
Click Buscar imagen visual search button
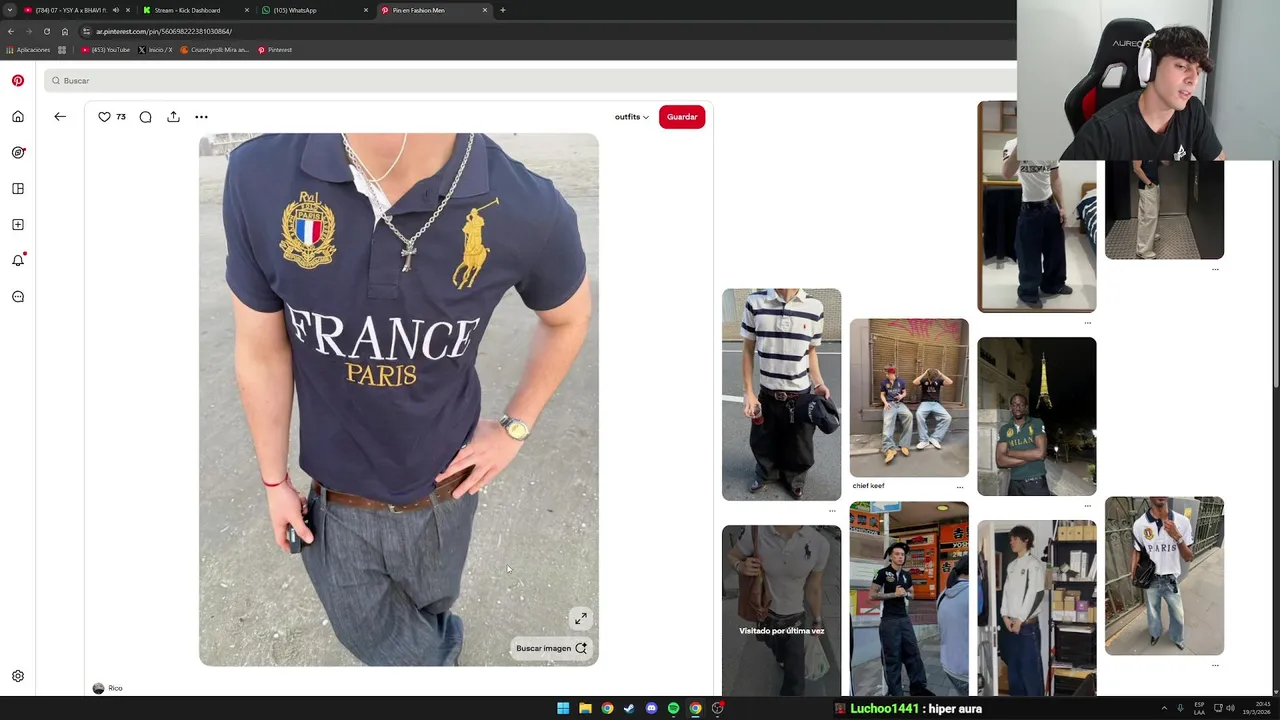[x=551, y=648]
